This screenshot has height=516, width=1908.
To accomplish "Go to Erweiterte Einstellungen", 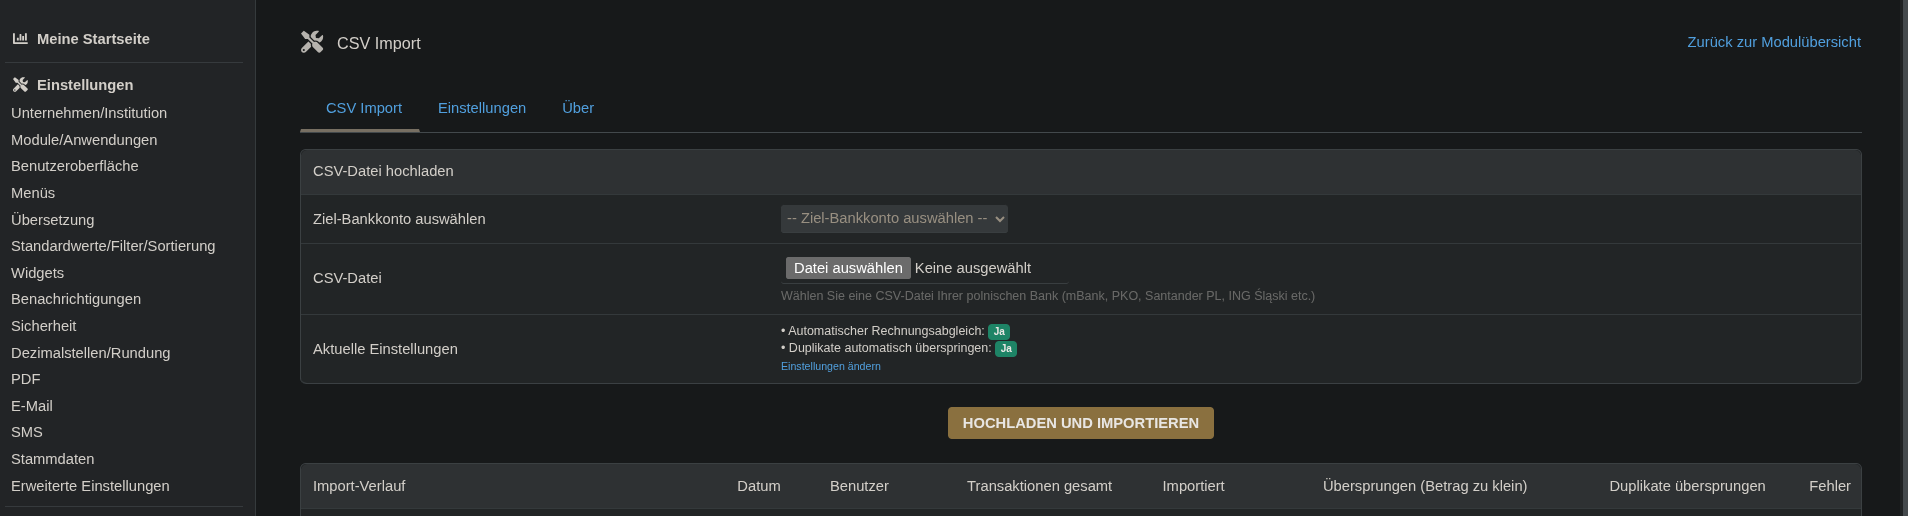I will [x=90, y=486].
